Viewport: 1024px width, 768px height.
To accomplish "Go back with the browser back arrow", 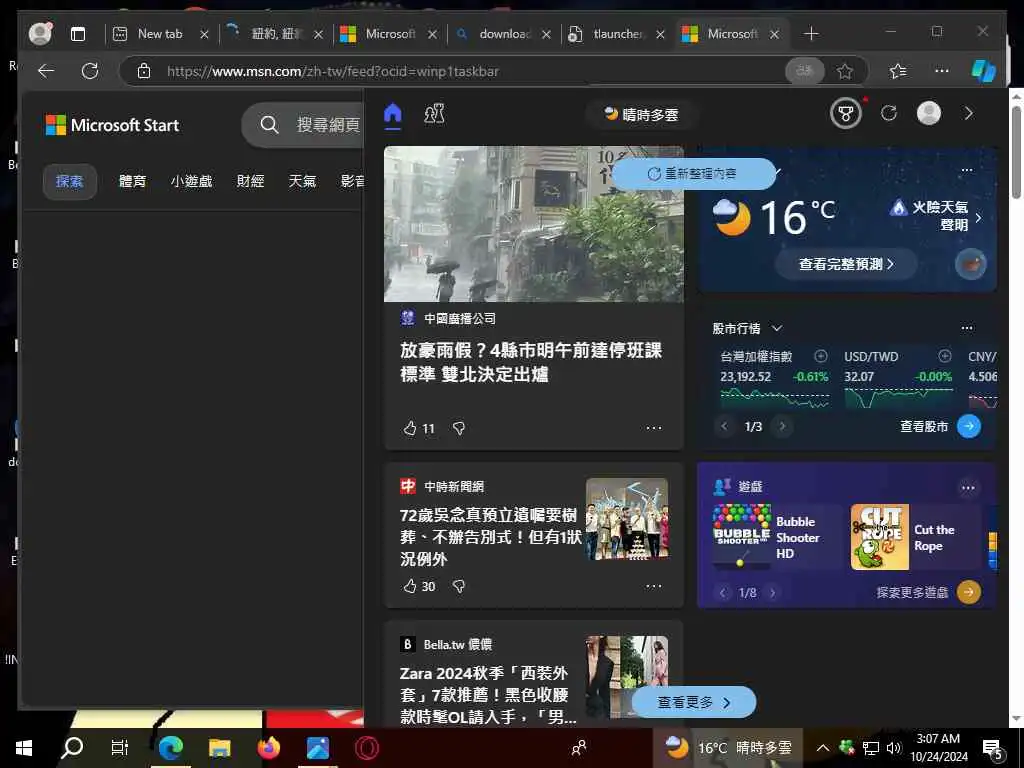I will click(46, 71).
